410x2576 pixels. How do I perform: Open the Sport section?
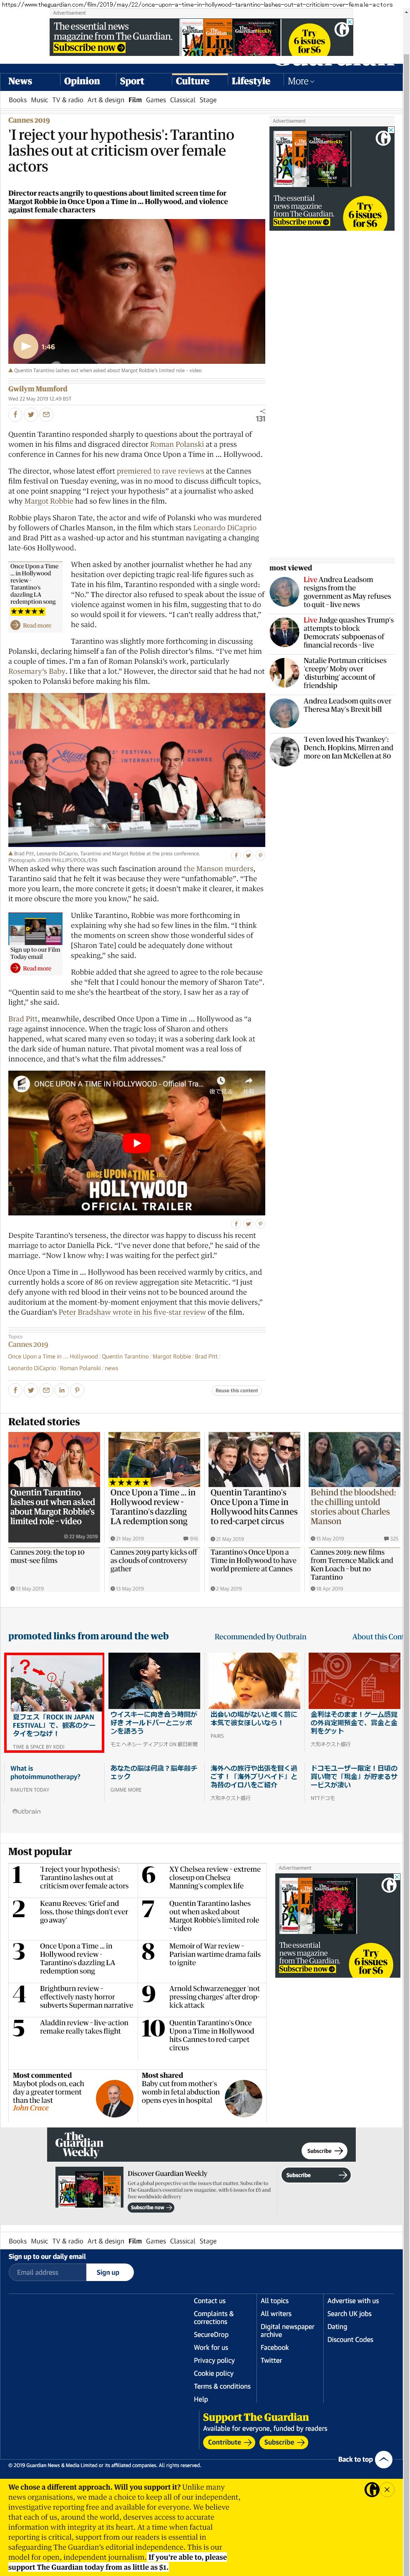tap(132, 81)
